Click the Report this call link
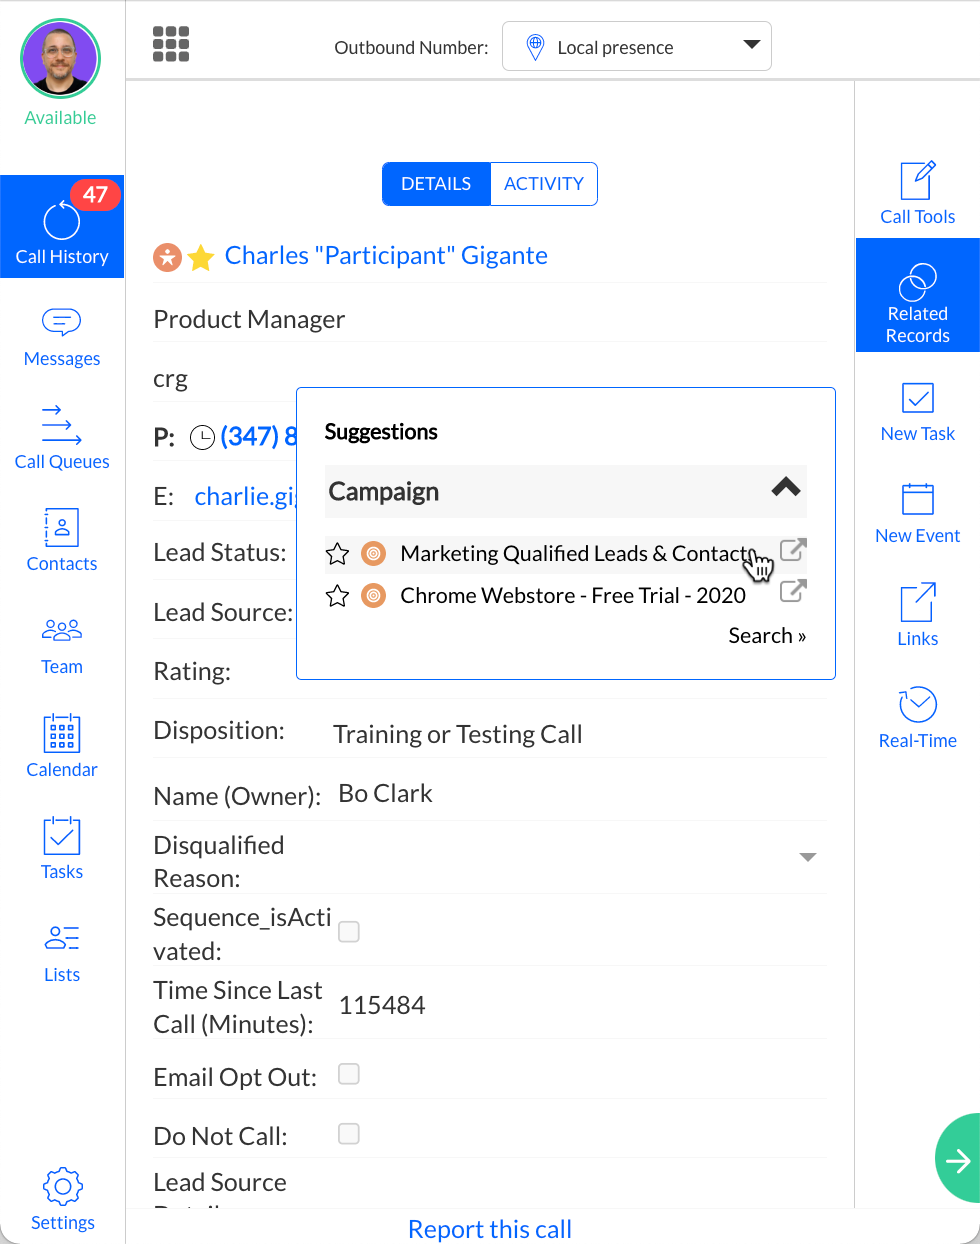 [490, 1229]
